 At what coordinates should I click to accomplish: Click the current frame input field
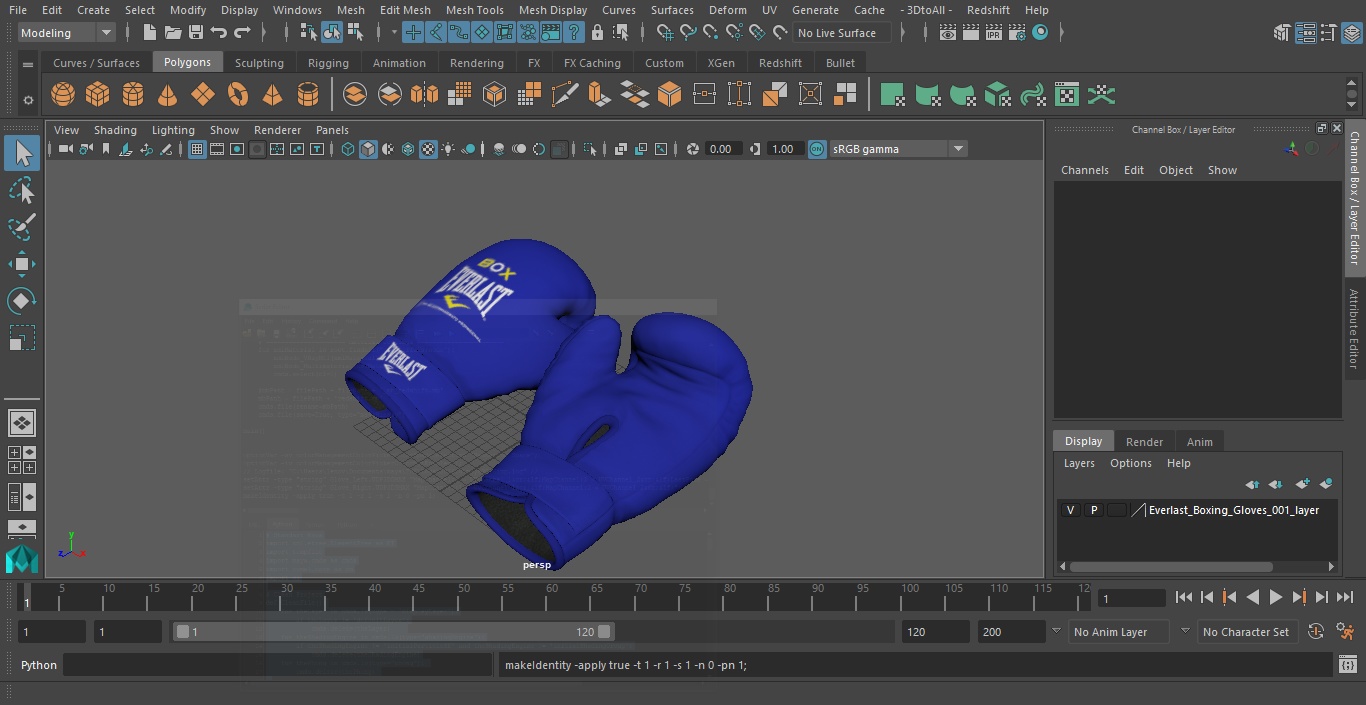tap(1132, 598)
